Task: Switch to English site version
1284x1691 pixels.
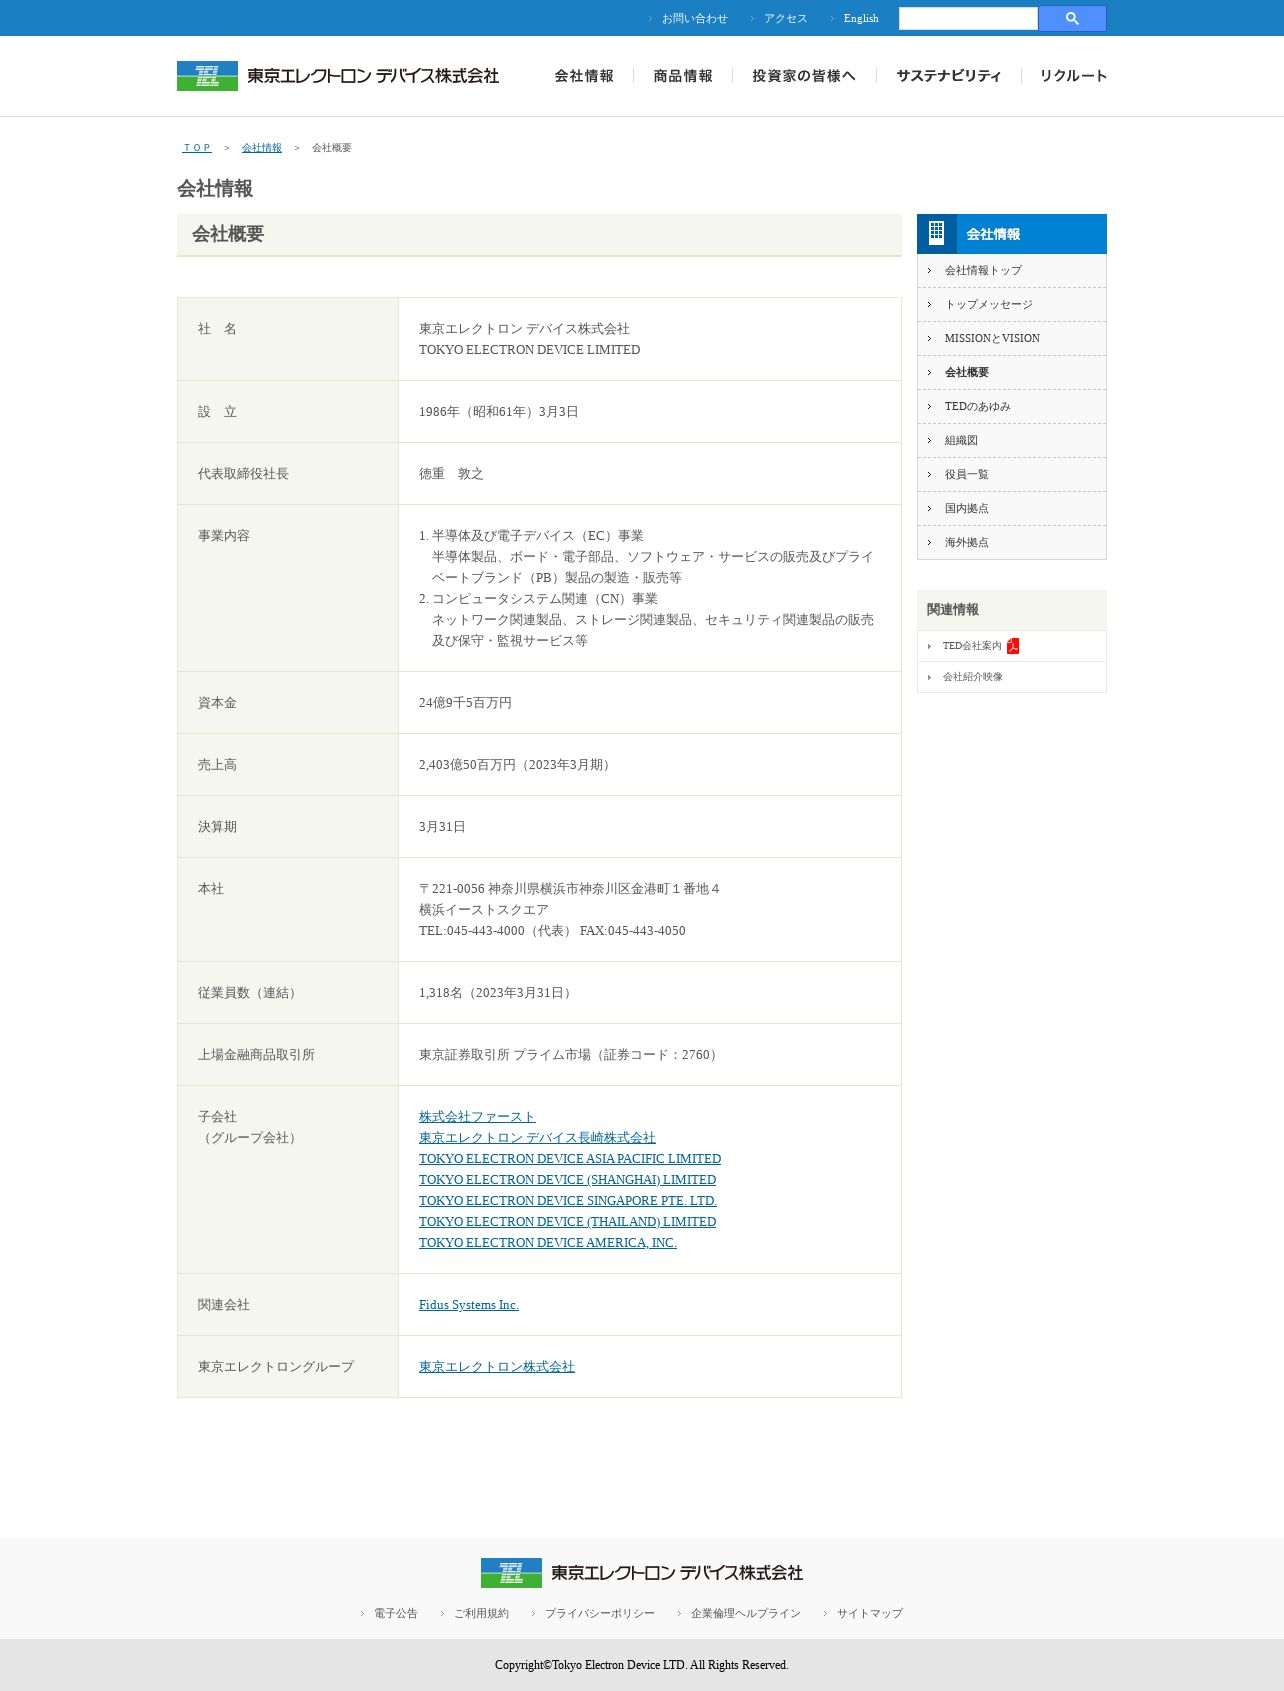Action: [x=861, y=18]
